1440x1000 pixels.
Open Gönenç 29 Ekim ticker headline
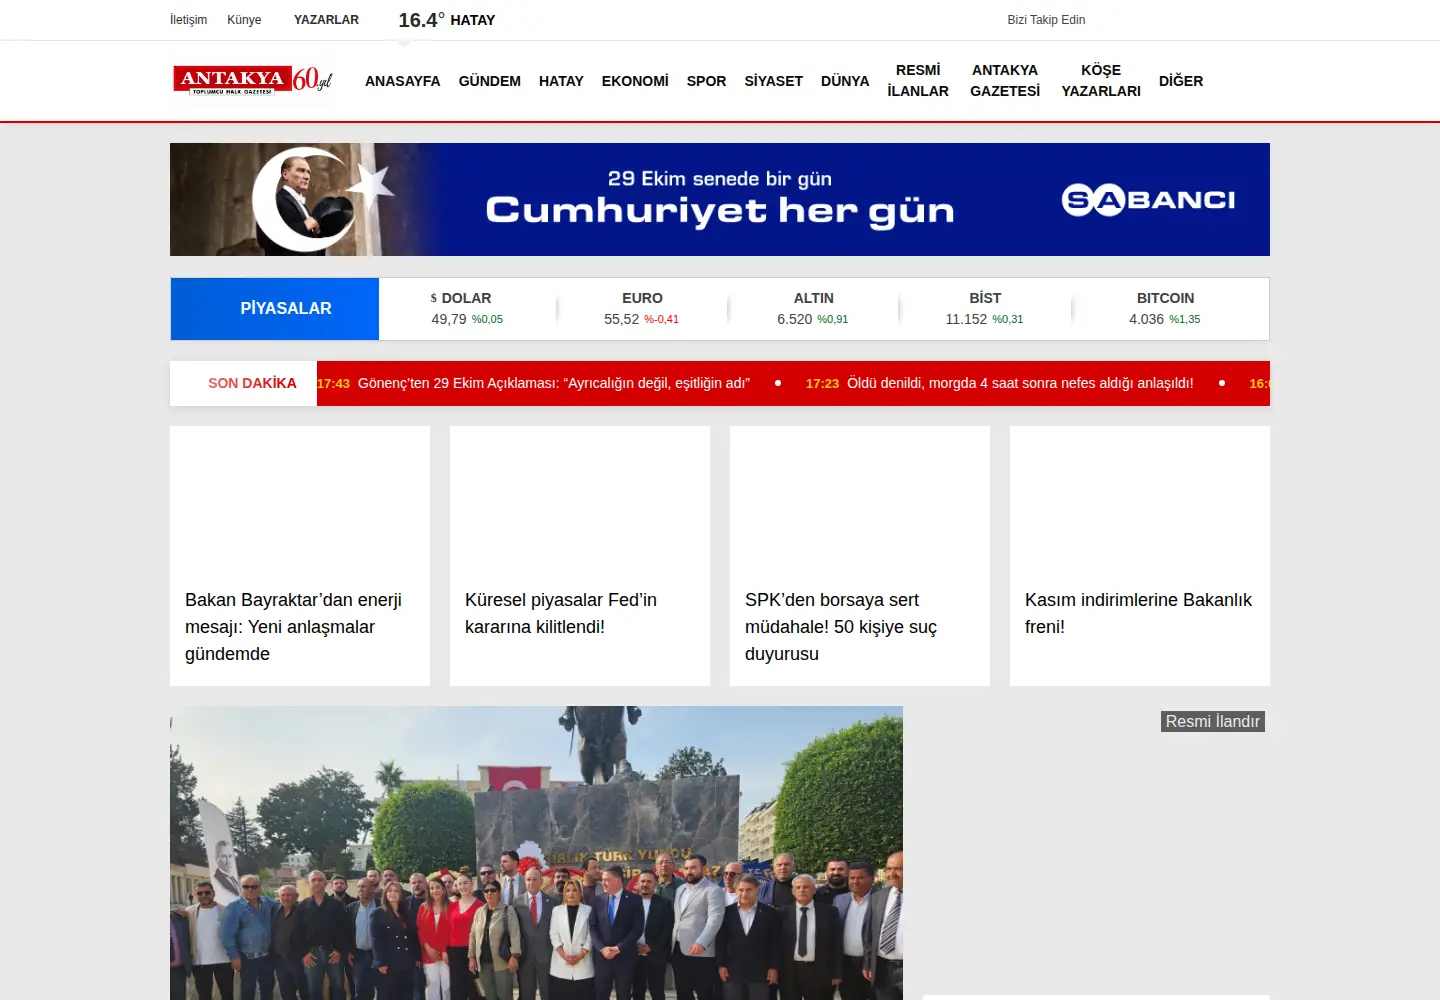coord(554,383)
